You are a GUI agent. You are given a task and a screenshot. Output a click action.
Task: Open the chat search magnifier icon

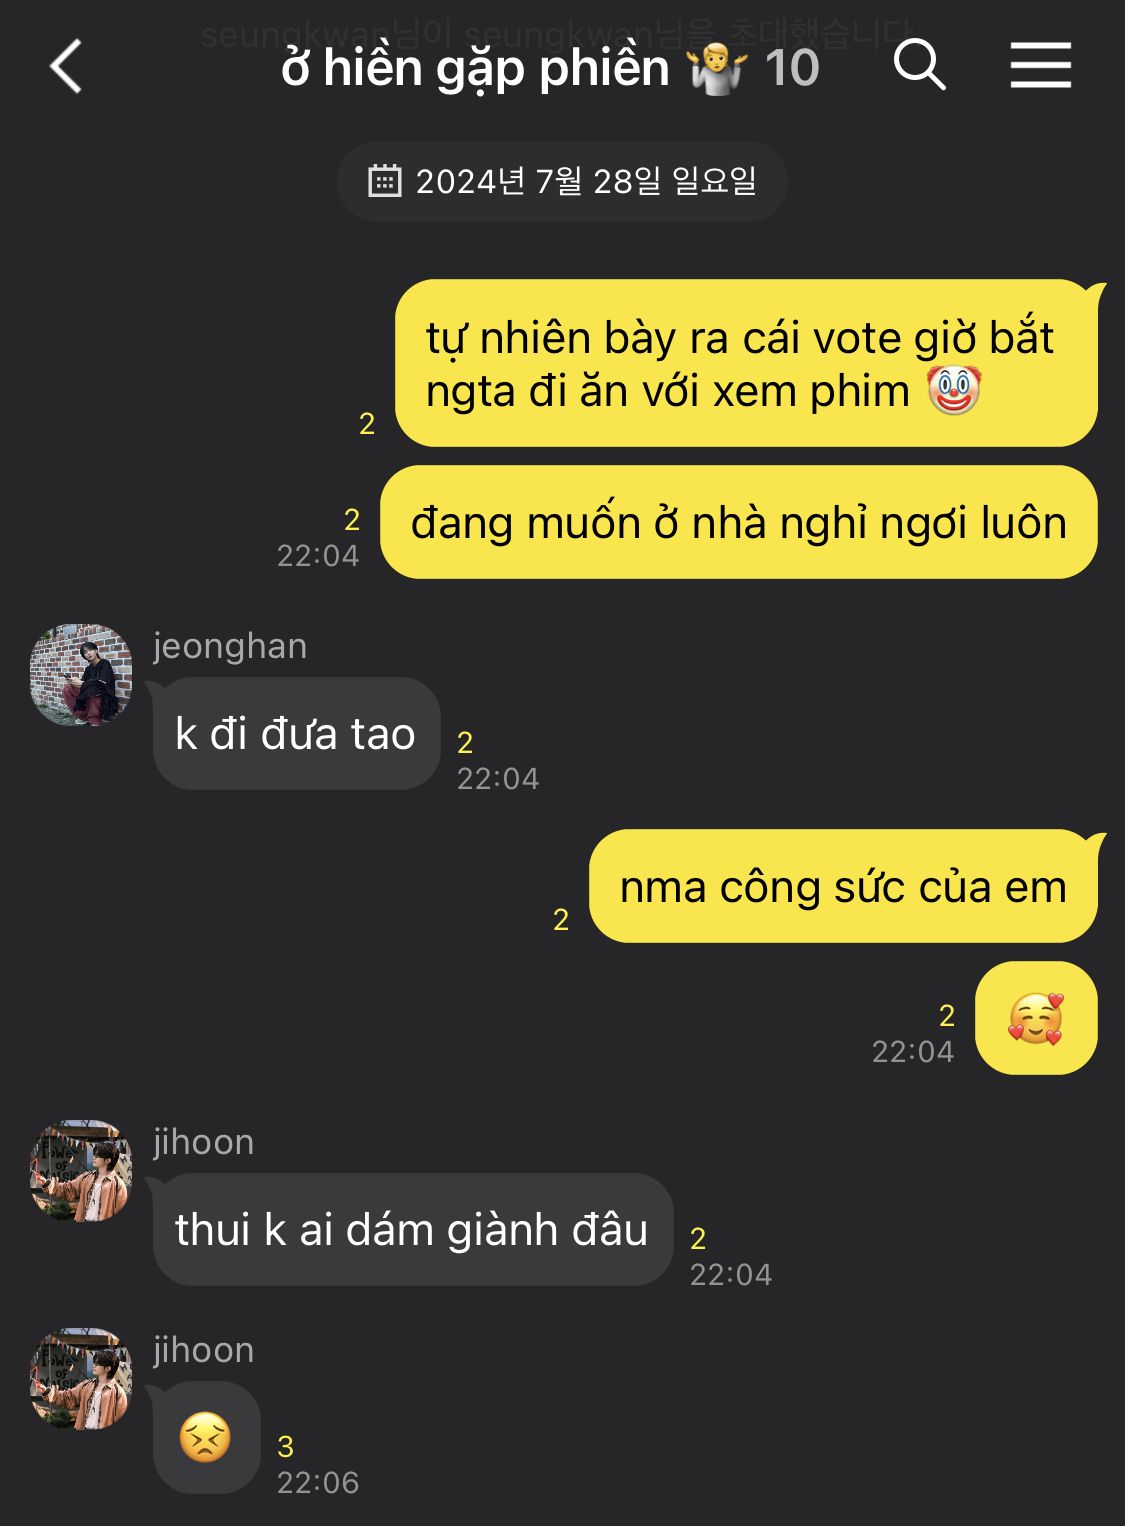[x=919, y=66]
